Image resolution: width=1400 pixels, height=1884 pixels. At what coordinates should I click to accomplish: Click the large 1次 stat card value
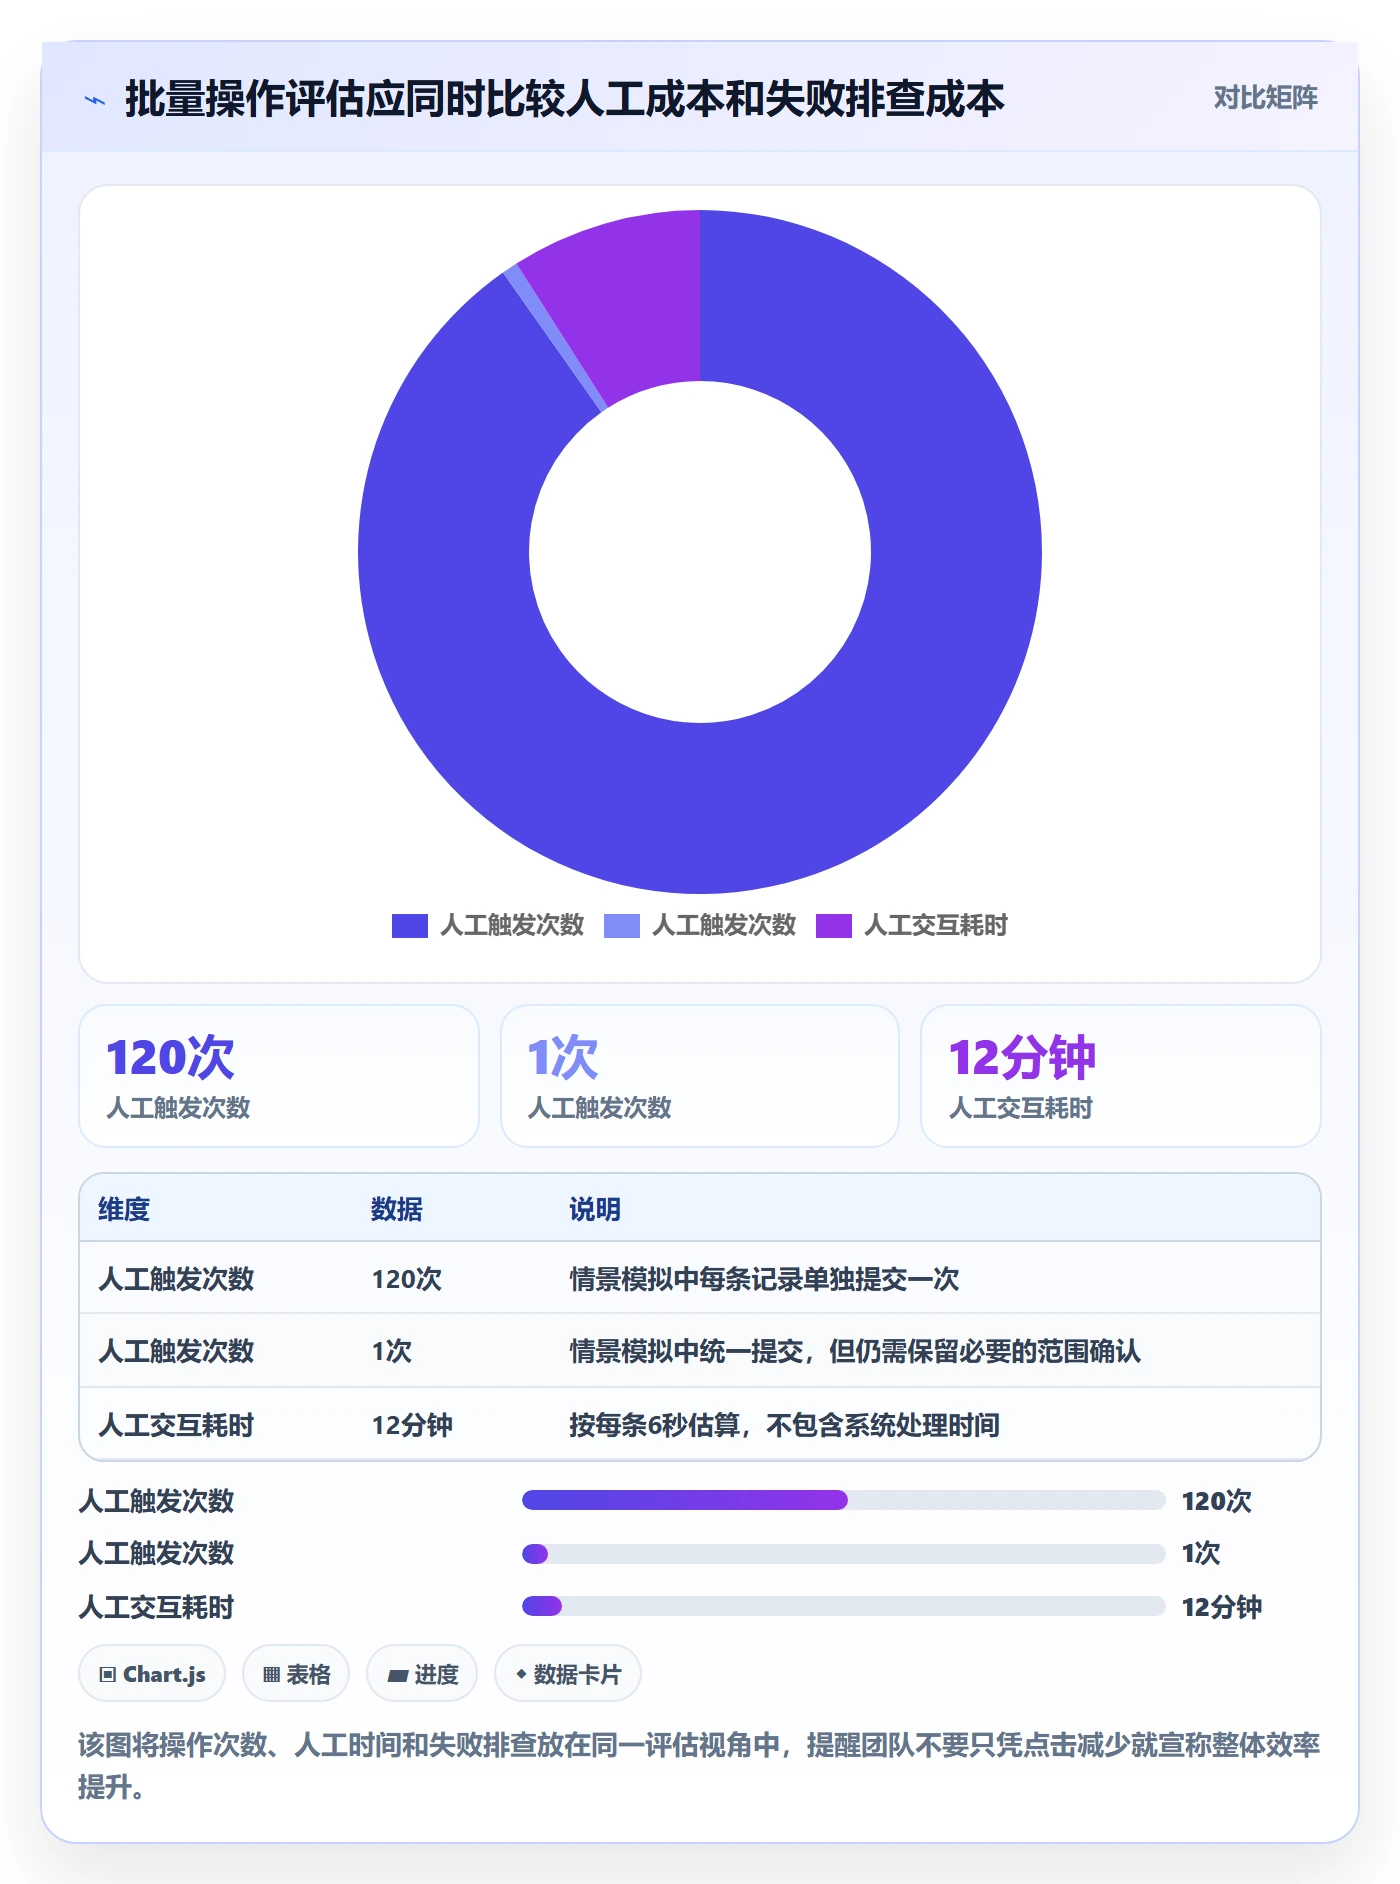[563, 1057]
